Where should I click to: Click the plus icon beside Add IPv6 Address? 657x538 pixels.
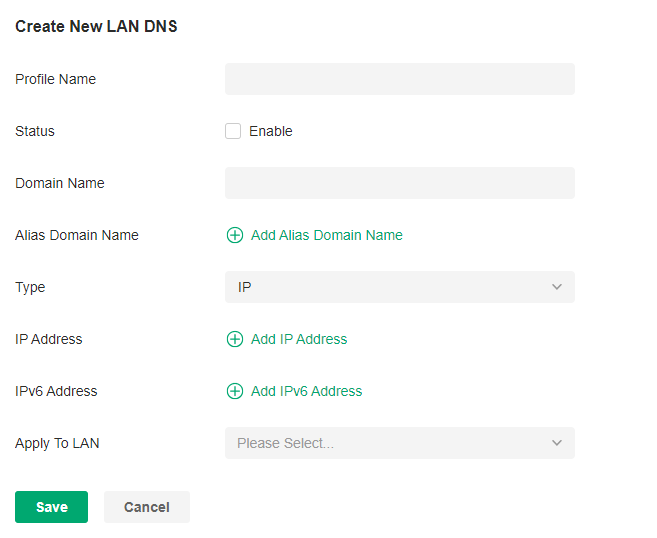pos(235,391)
